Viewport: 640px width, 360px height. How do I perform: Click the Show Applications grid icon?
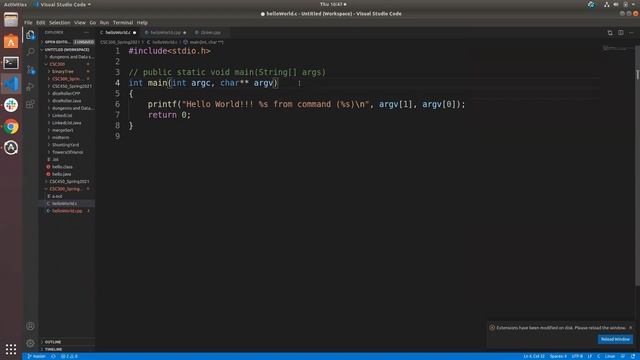(11, 349)
